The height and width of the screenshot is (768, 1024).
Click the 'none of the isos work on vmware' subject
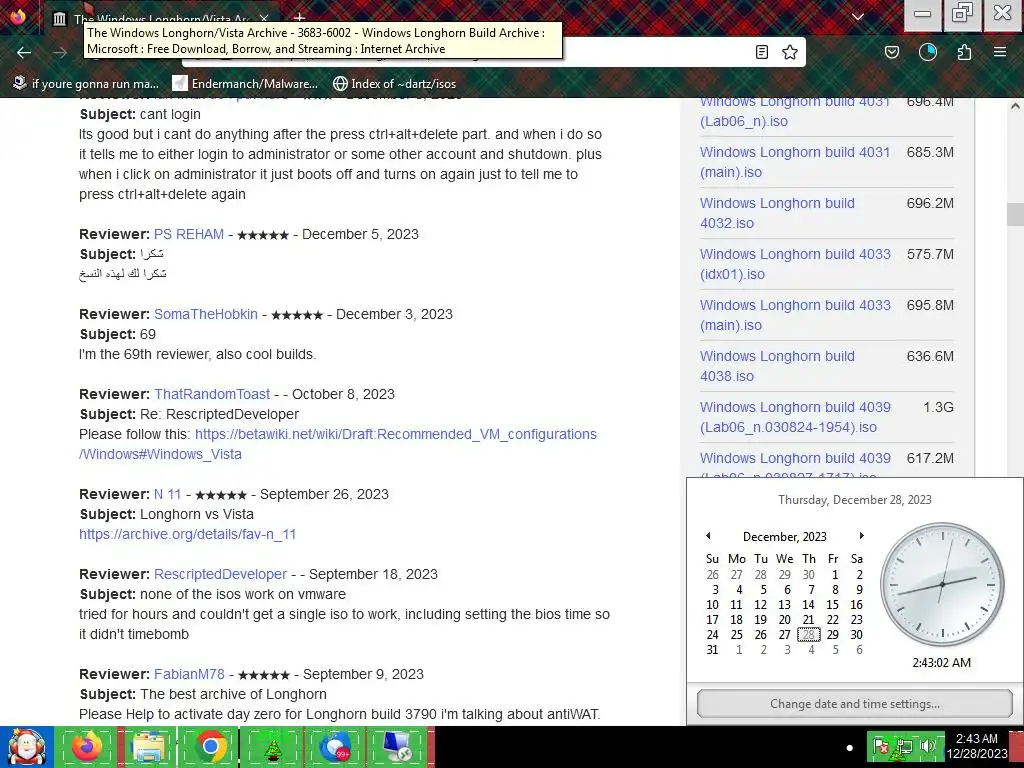(x=243, y=594)
